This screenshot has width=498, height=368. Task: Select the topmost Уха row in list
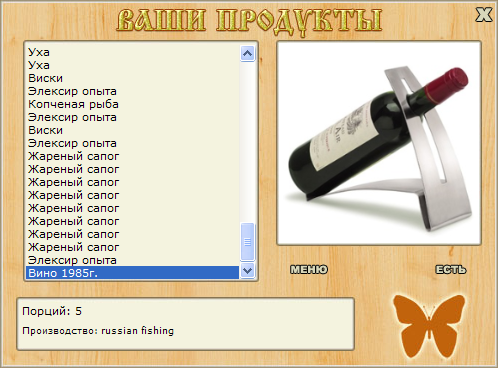tap(132, 52)
